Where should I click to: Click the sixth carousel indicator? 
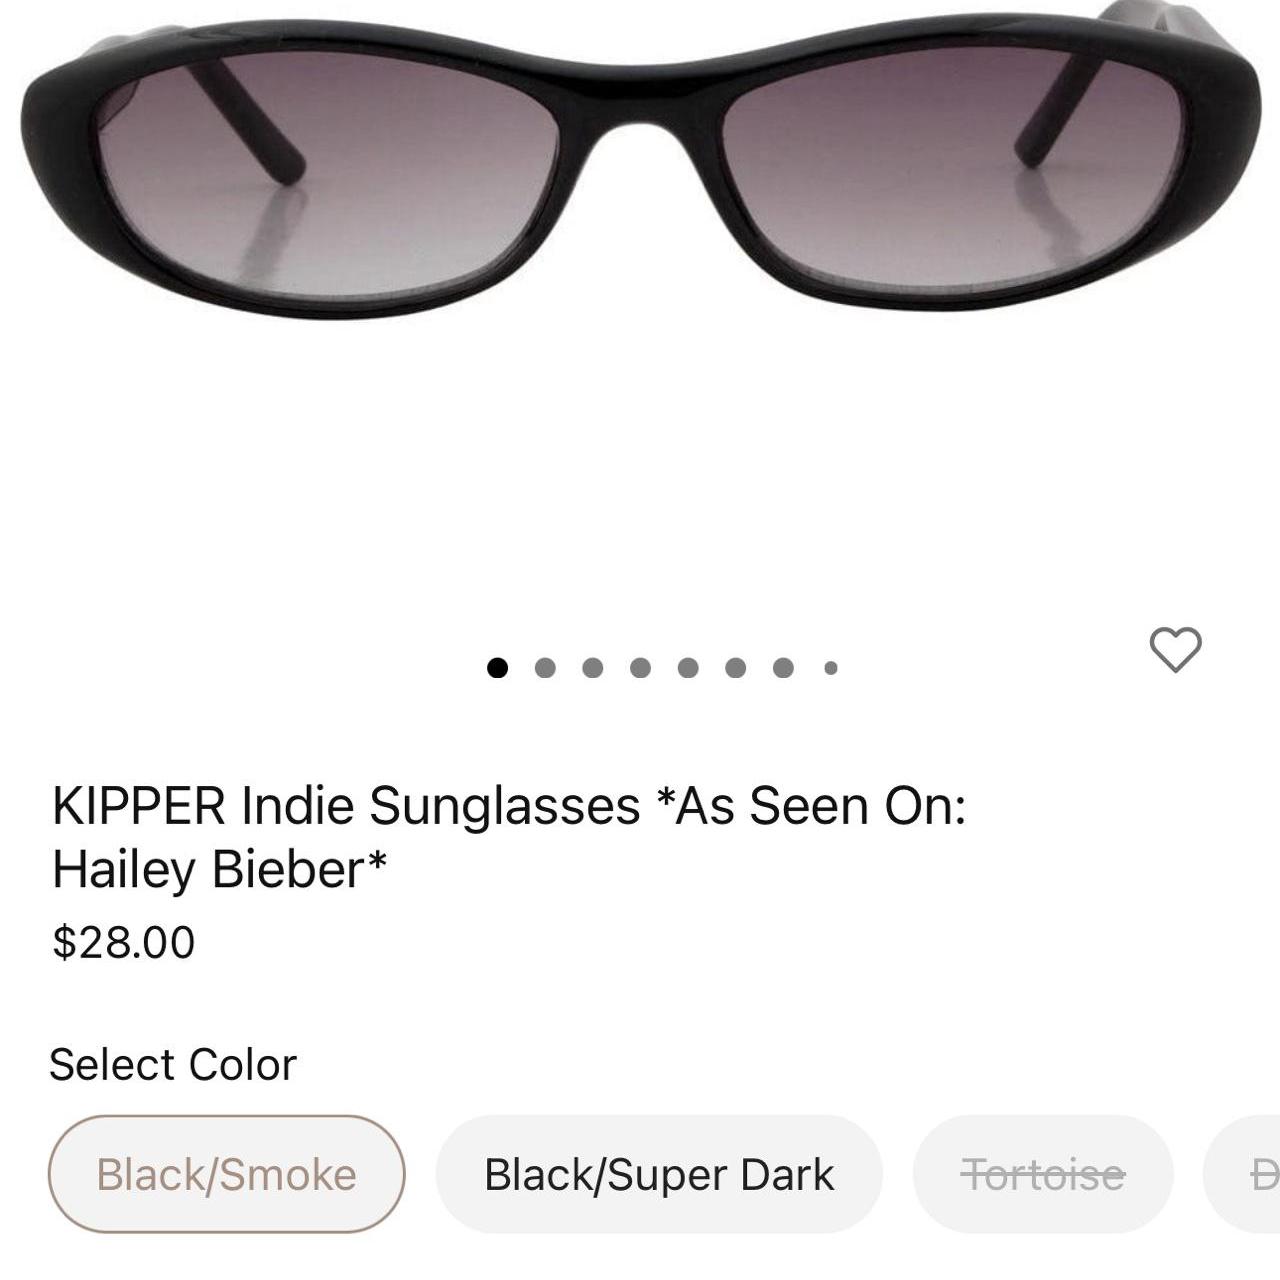(736, 665)
